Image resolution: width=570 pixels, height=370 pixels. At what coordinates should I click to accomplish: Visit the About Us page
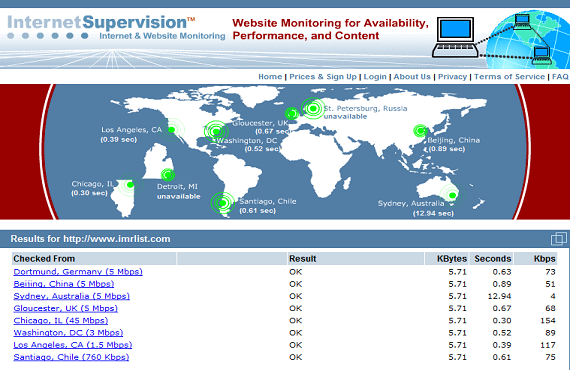pos(412,77)
